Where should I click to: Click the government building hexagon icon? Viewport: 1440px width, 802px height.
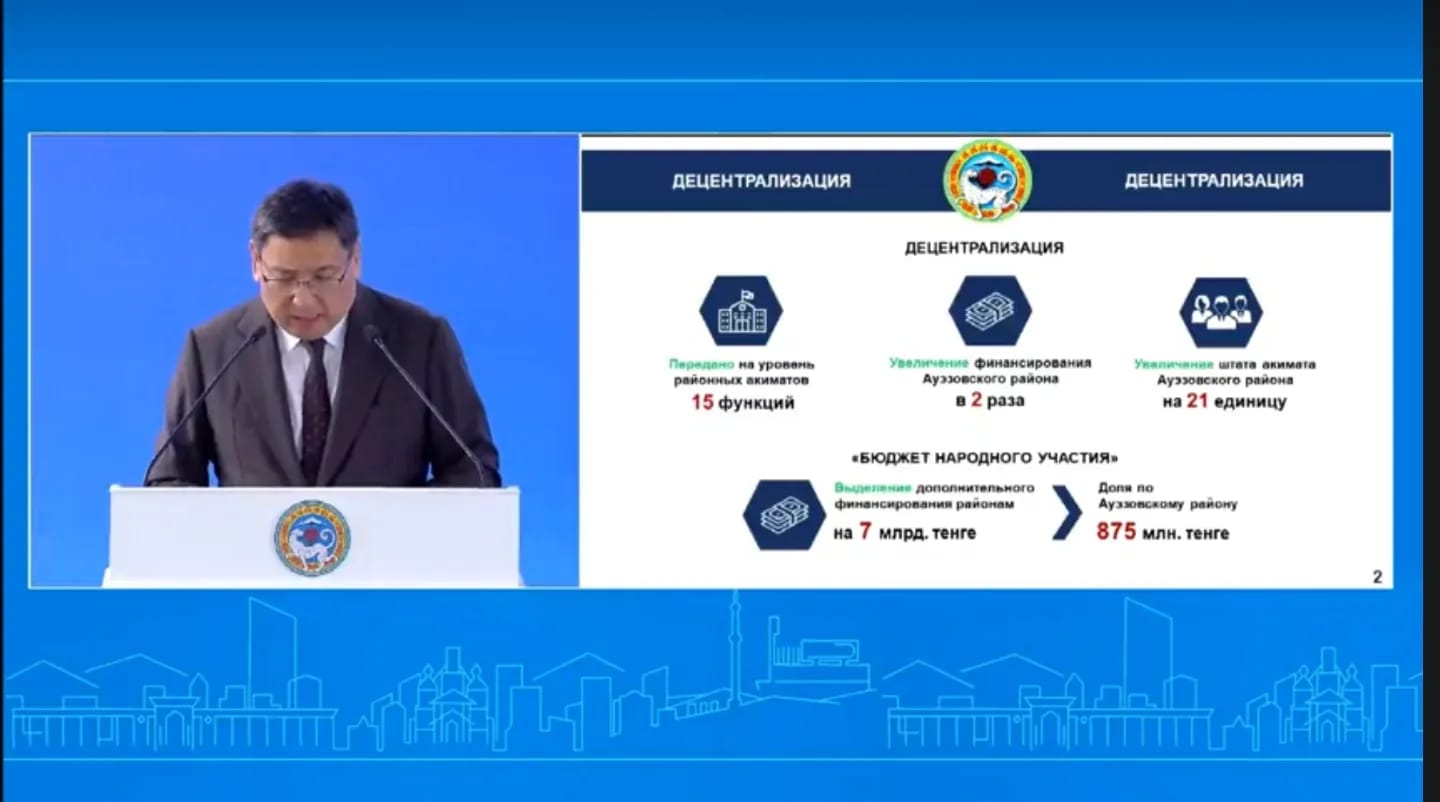point(741,311)
